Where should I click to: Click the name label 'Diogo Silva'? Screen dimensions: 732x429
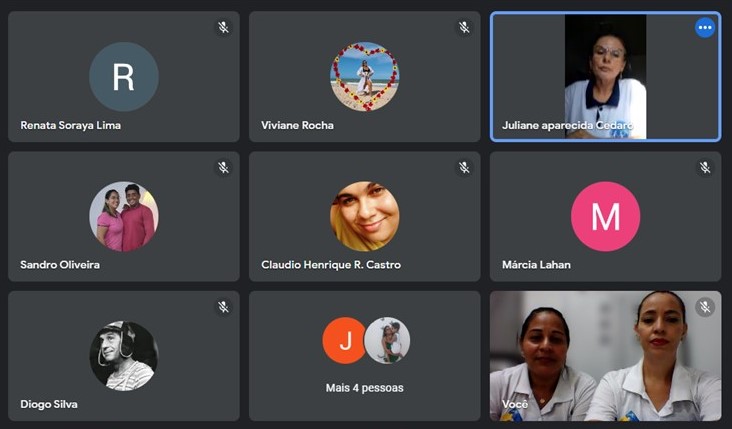pos(49,404)
